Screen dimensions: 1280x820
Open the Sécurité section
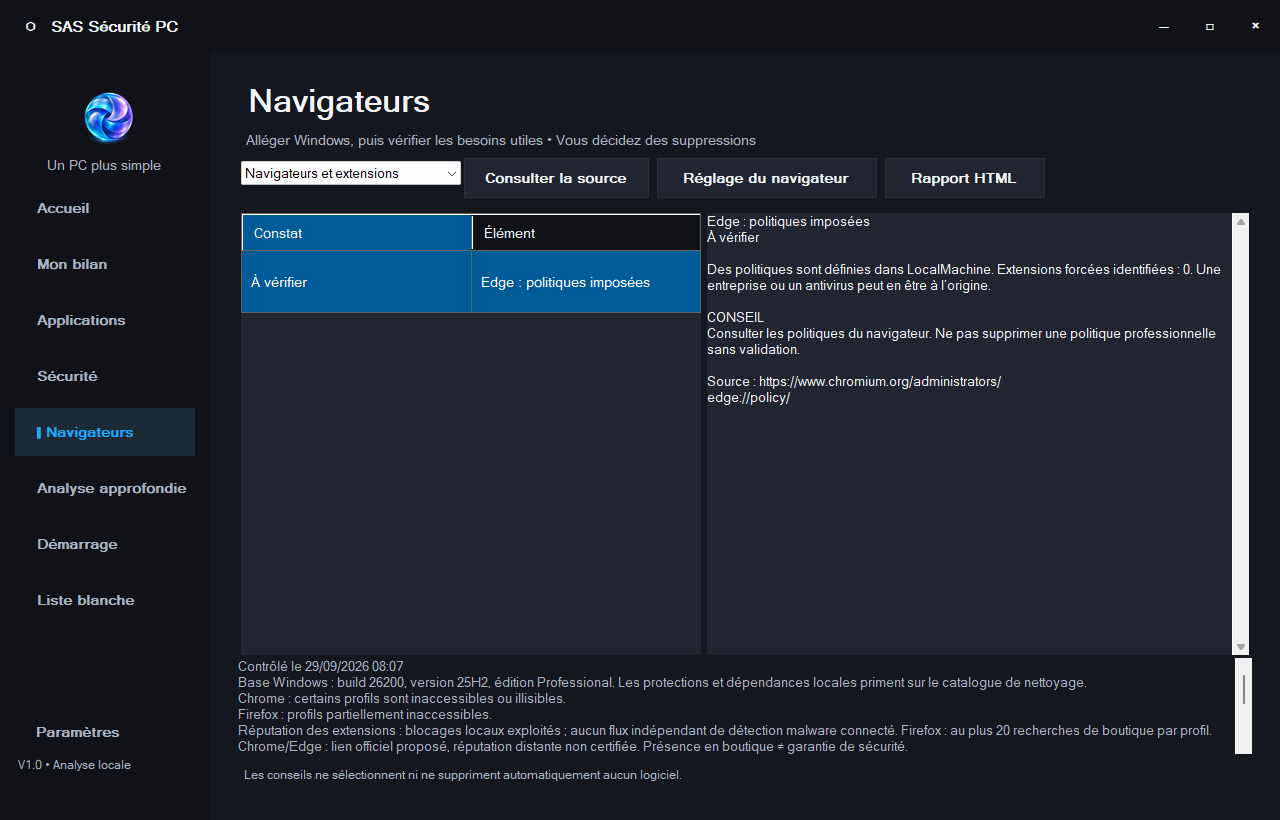(67, 376)
